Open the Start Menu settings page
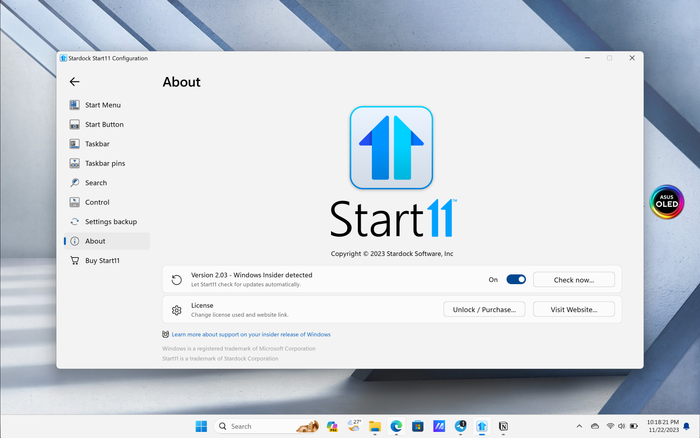The height and width of the screenshot is (438, 700). (x=106, y=105)
